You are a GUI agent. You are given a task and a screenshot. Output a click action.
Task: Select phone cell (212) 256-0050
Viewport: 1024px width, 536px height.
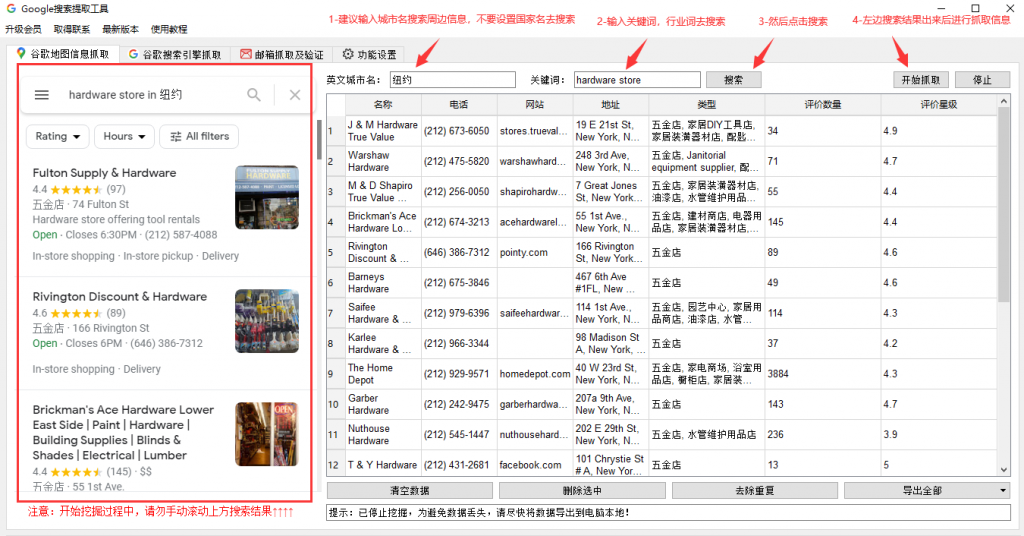click(459, 191)
